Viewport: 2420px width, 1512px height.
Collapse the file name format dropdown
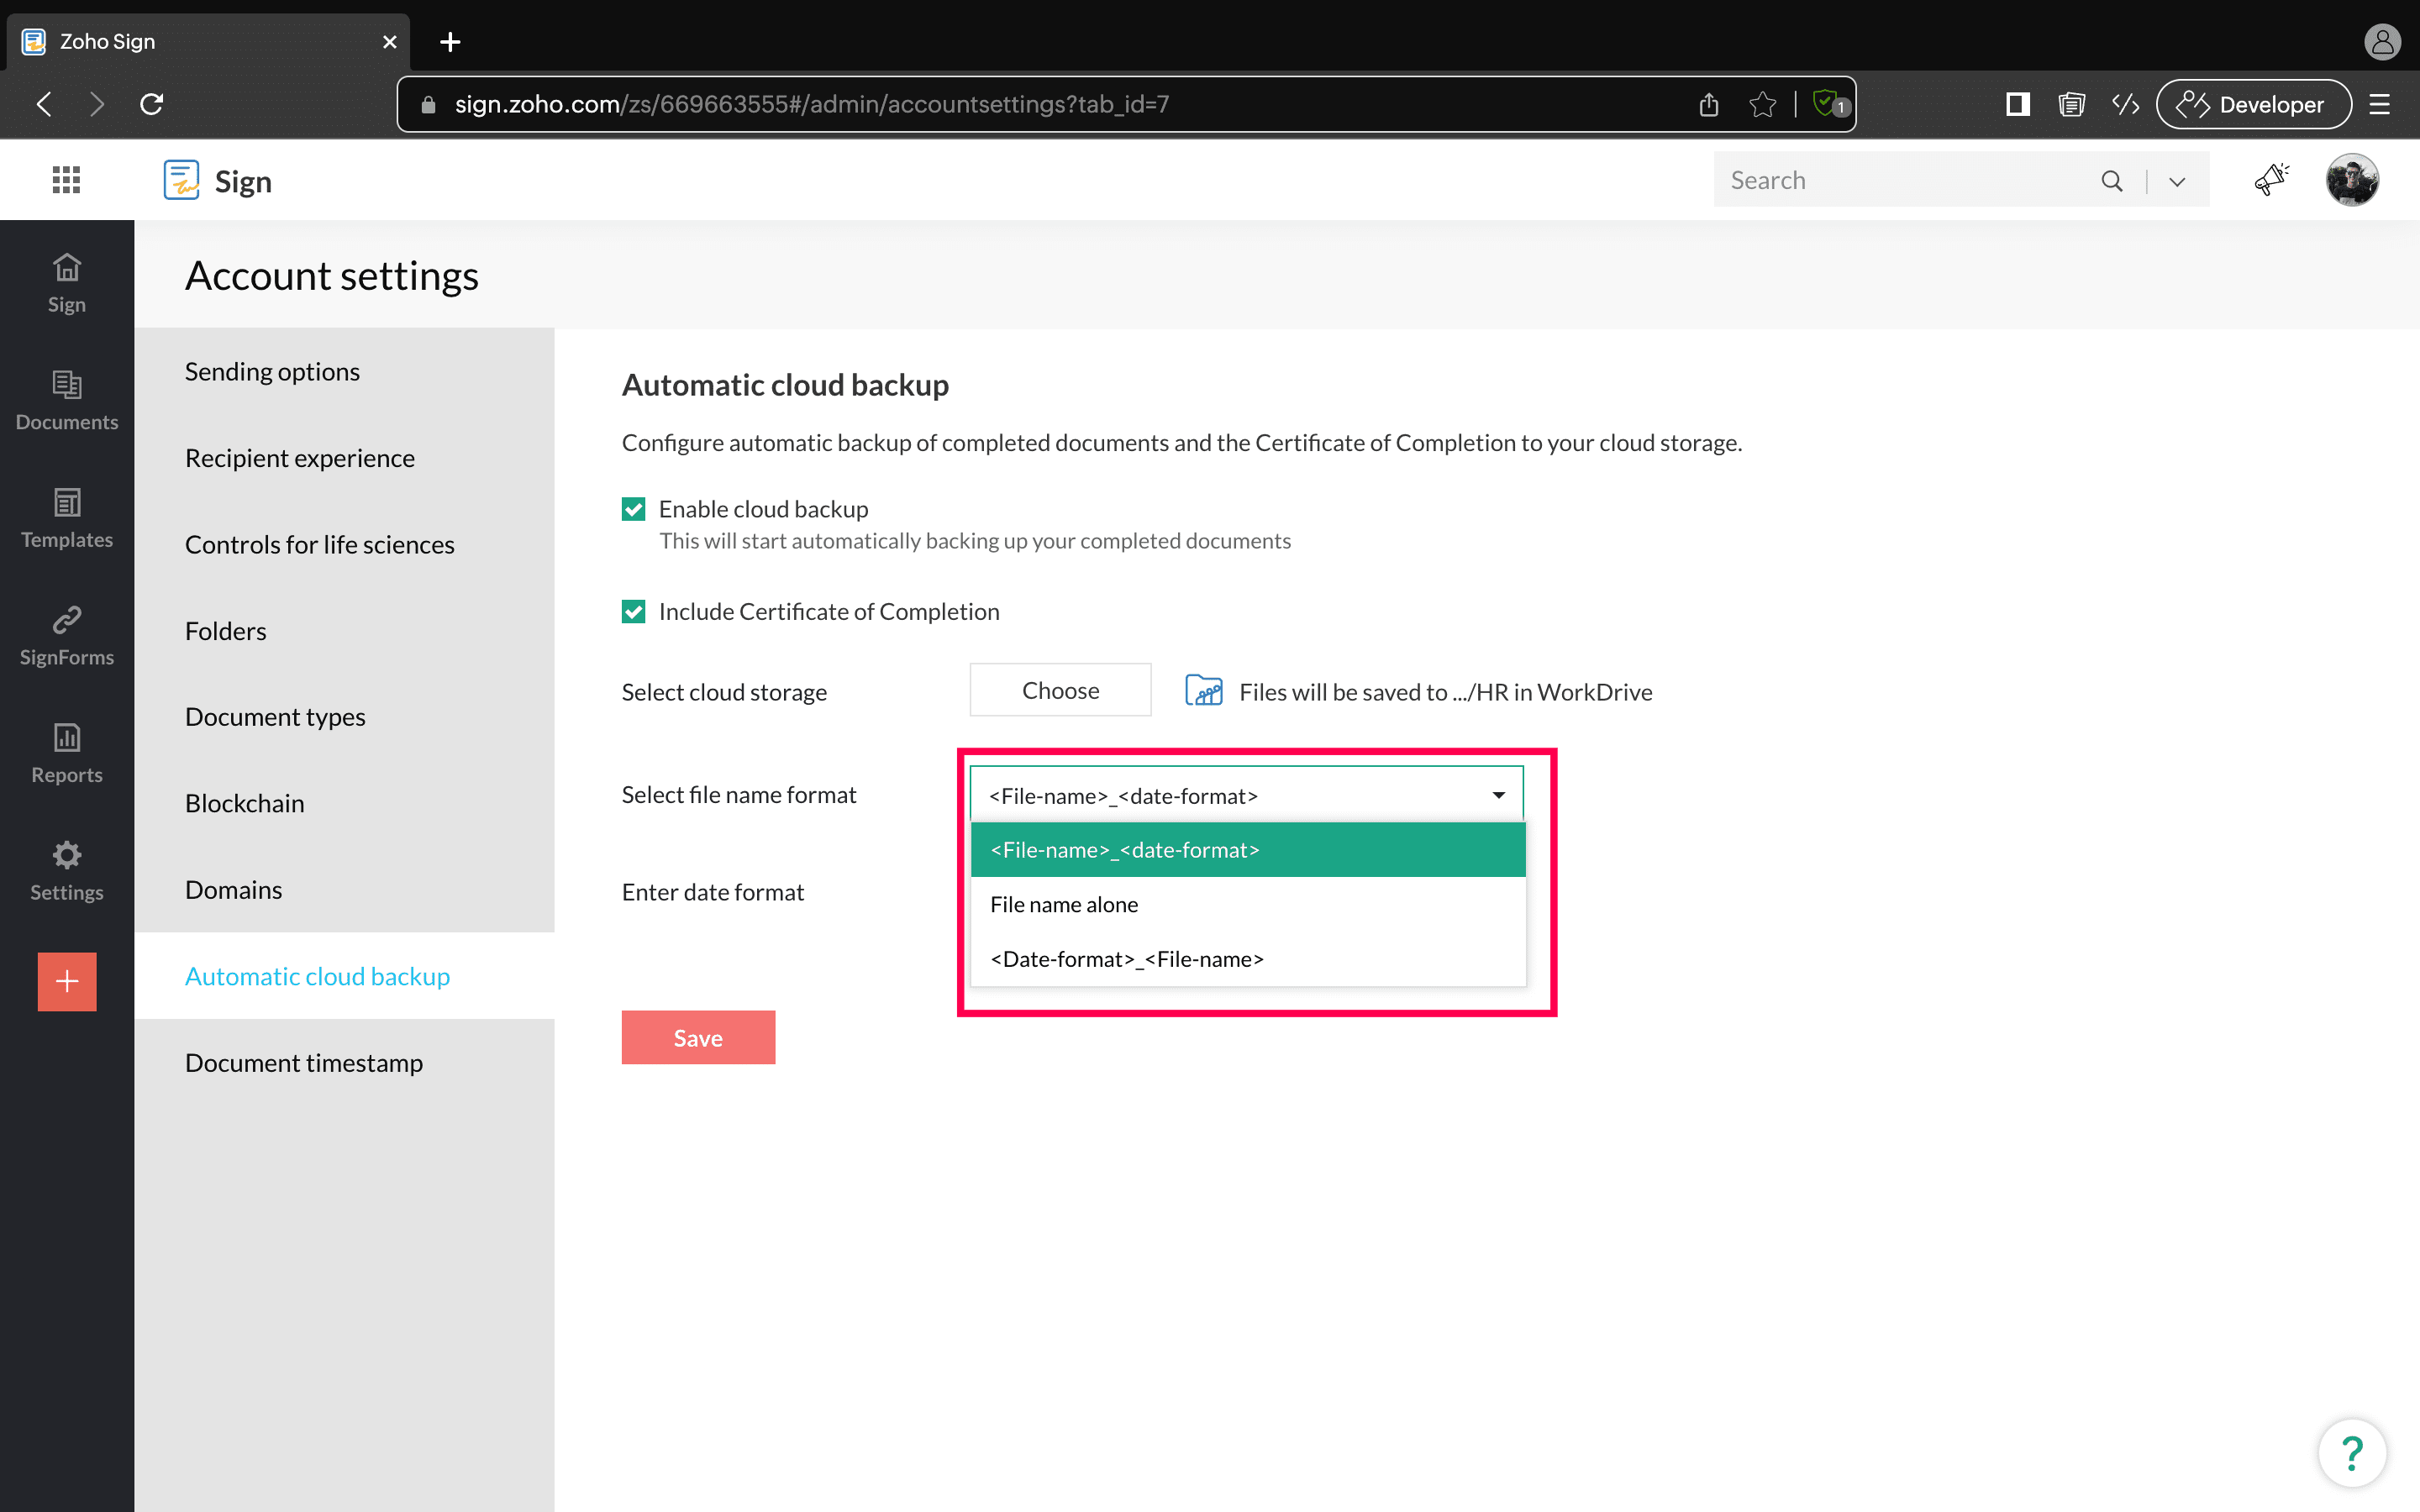[1497, 795]
